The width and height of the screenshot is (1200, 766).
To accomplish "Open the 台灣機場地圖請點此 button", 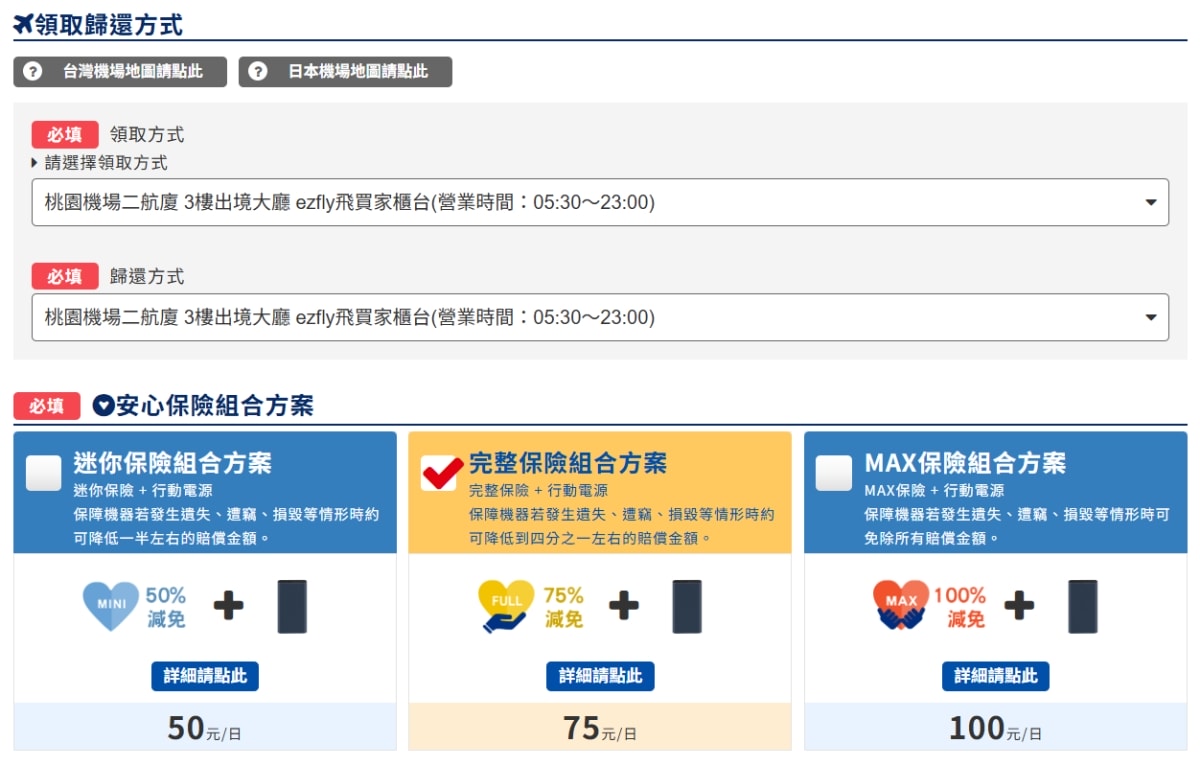I will pos(120,72).
